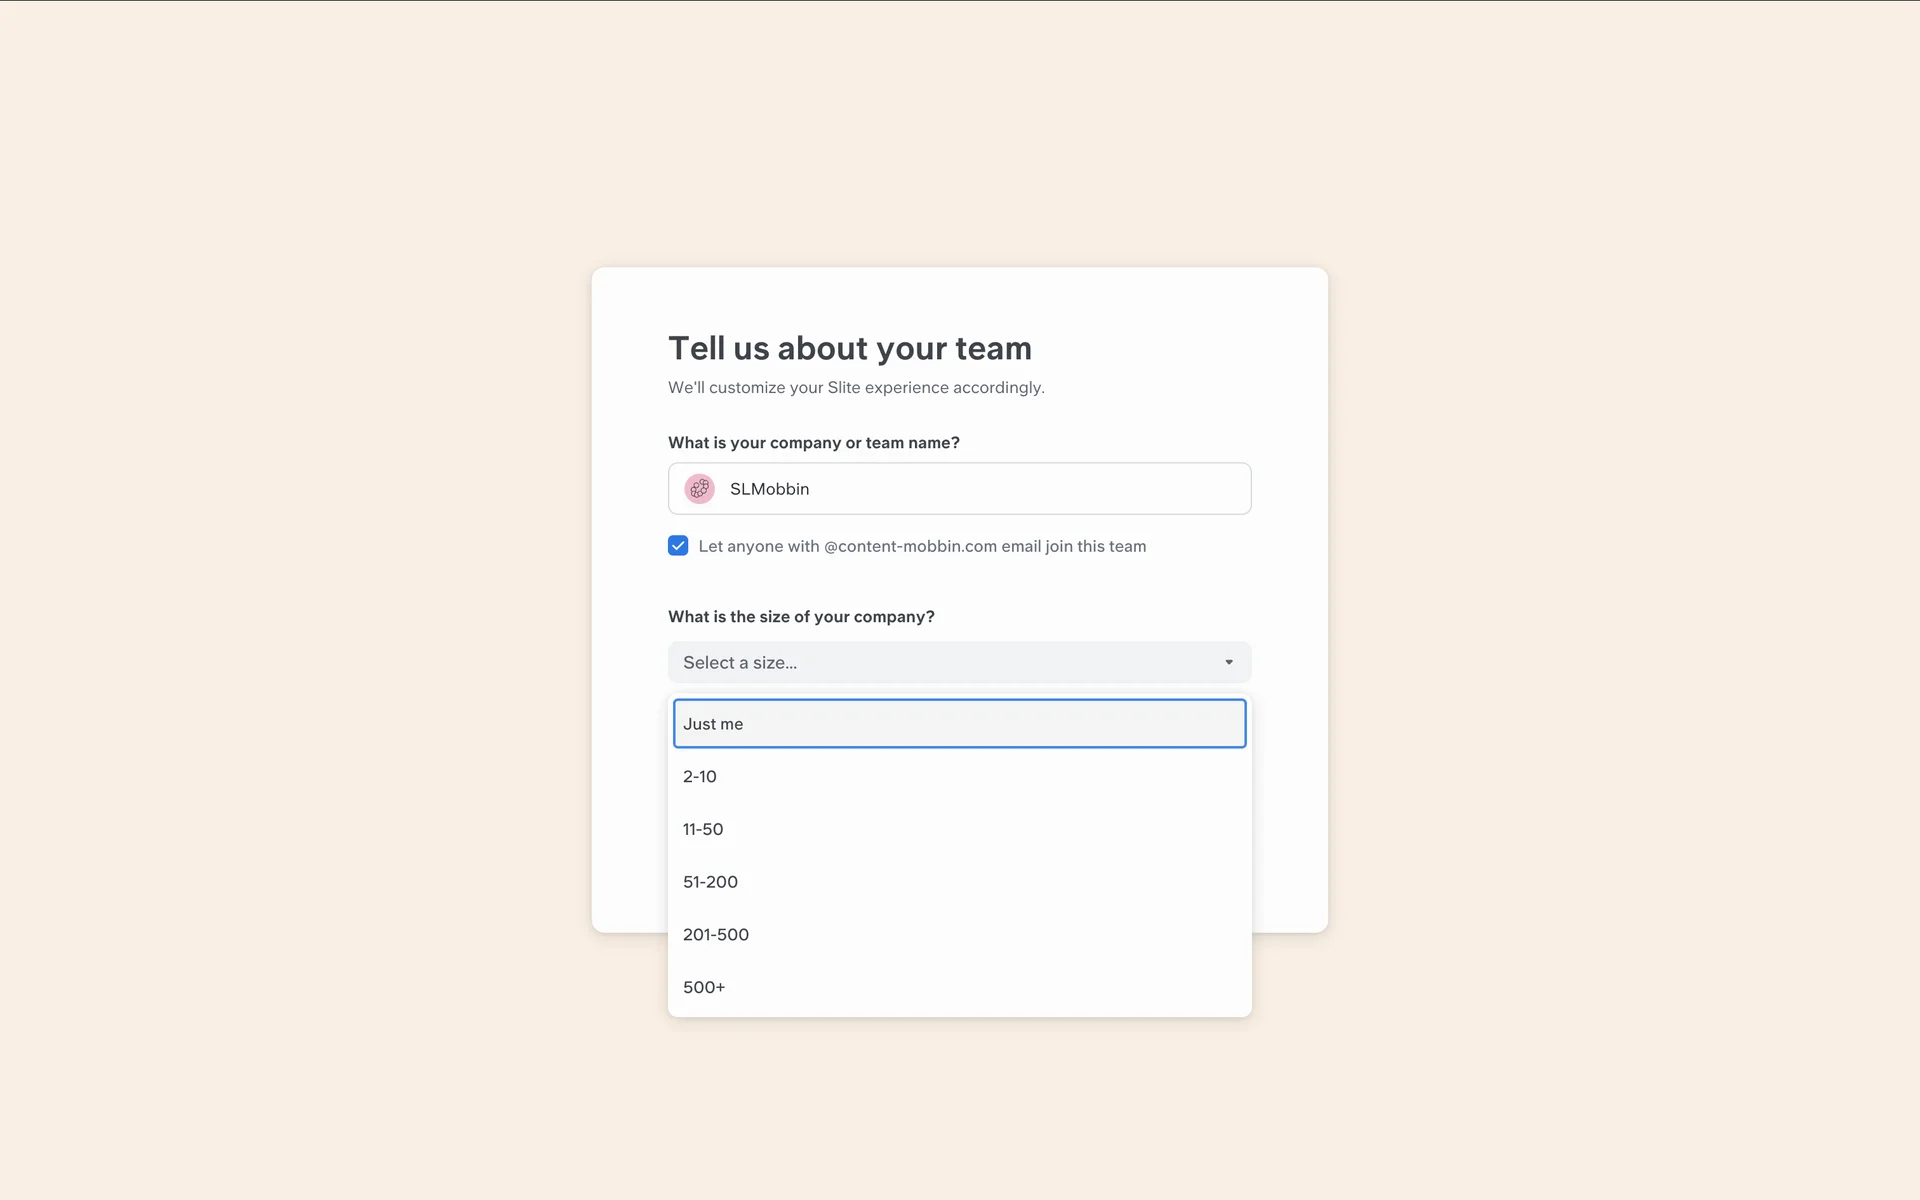Uncheck the email domain join checkbox
The height and width of the screenshot is (1200, 1920).
click(x=678, y=546)
